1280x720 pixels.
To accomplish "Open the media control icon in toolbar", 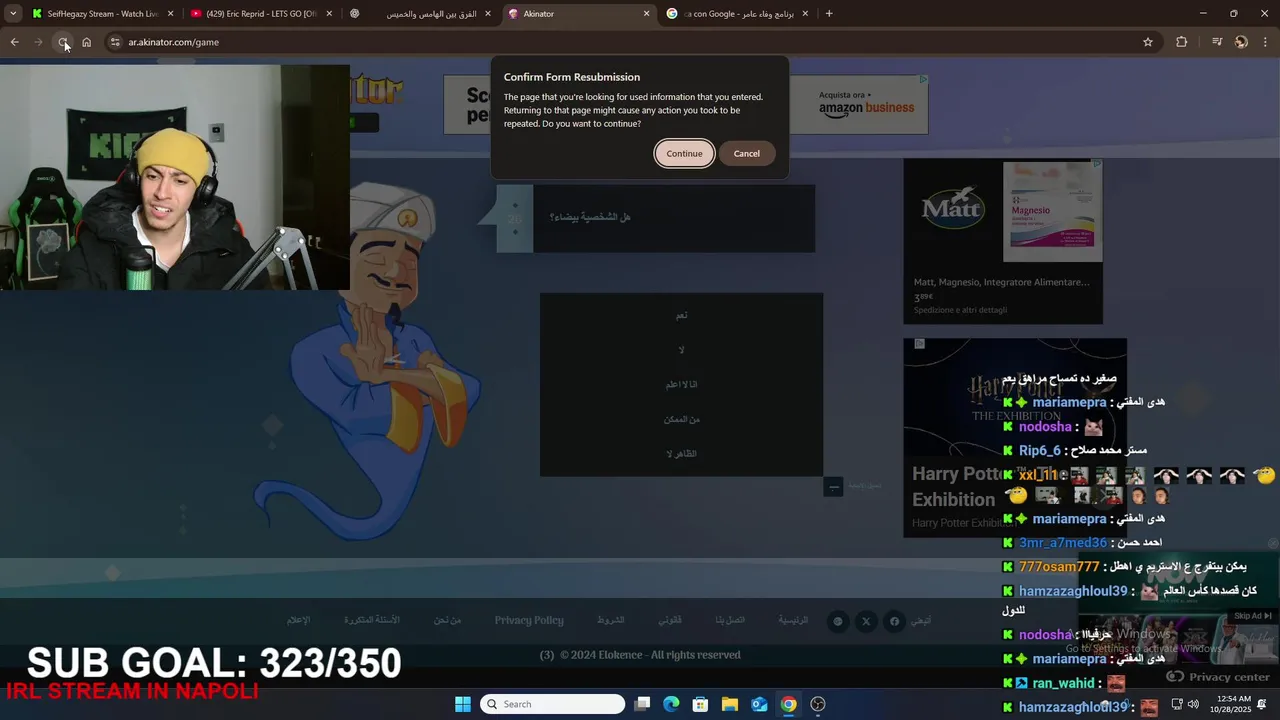I will point(1216,42).
